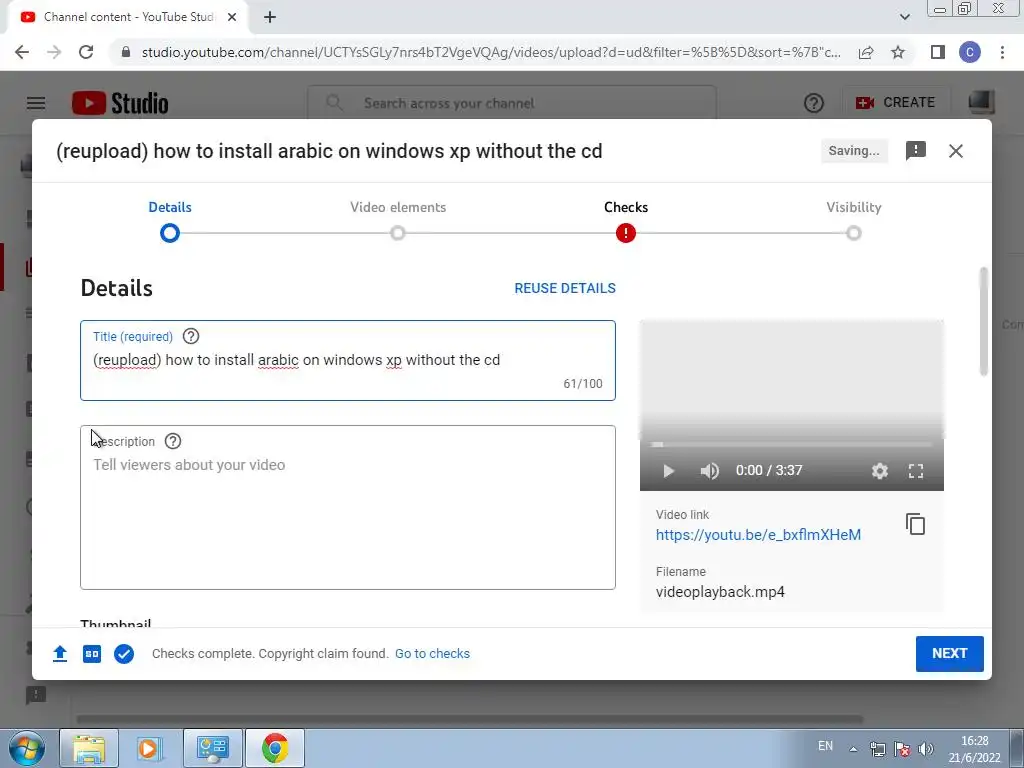Screen dimensions: 1024x768
Task: Open Chrome's three-dot menu
Action: (x=1002, y=52)
